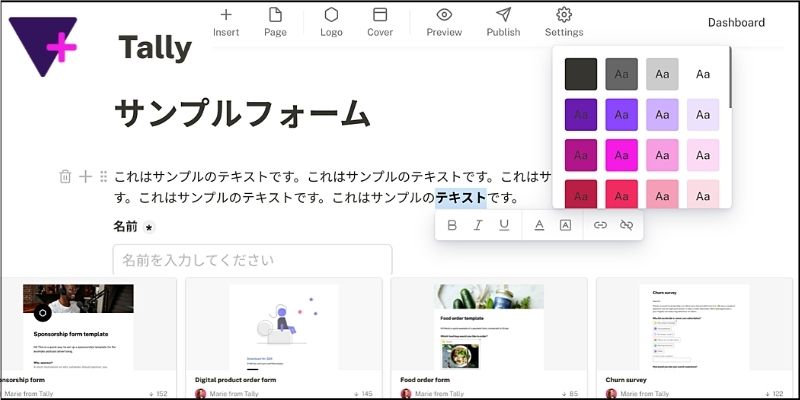
Task: Click the 名前 field label
Action: click(125, 227)
